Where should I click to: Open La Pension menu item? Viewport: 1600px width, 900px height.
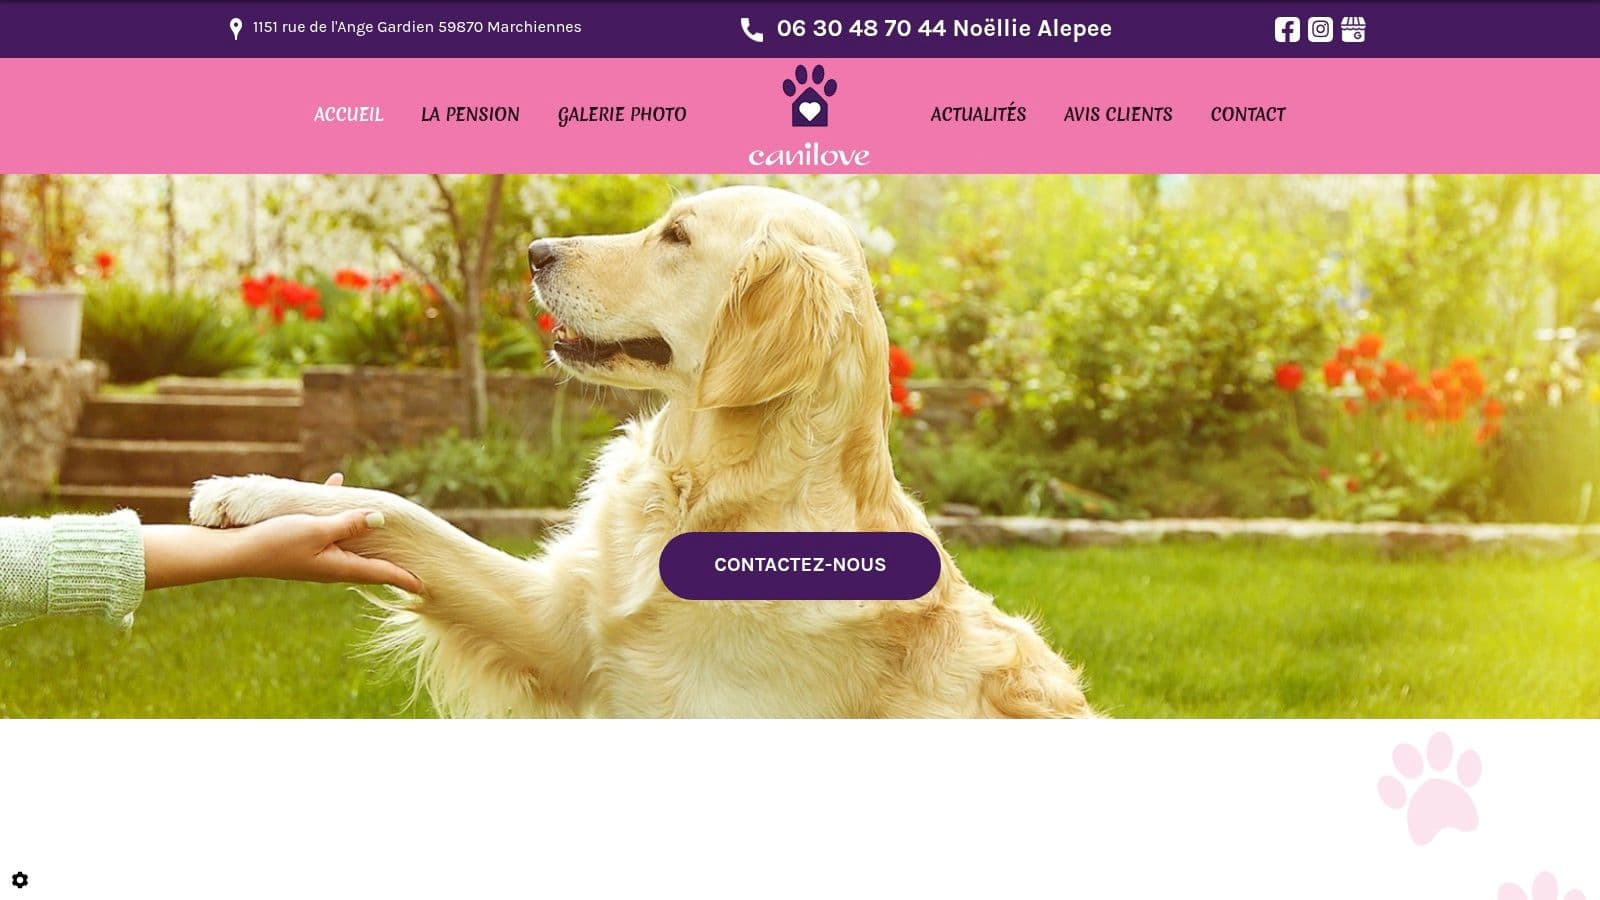tap(470, 114)
